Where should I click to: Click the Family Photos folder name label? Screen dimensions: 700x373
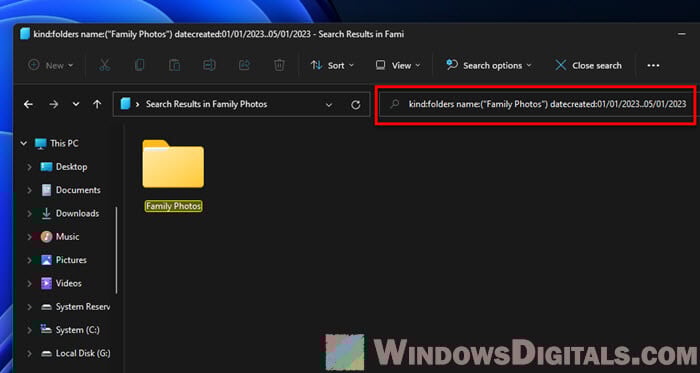174,206
